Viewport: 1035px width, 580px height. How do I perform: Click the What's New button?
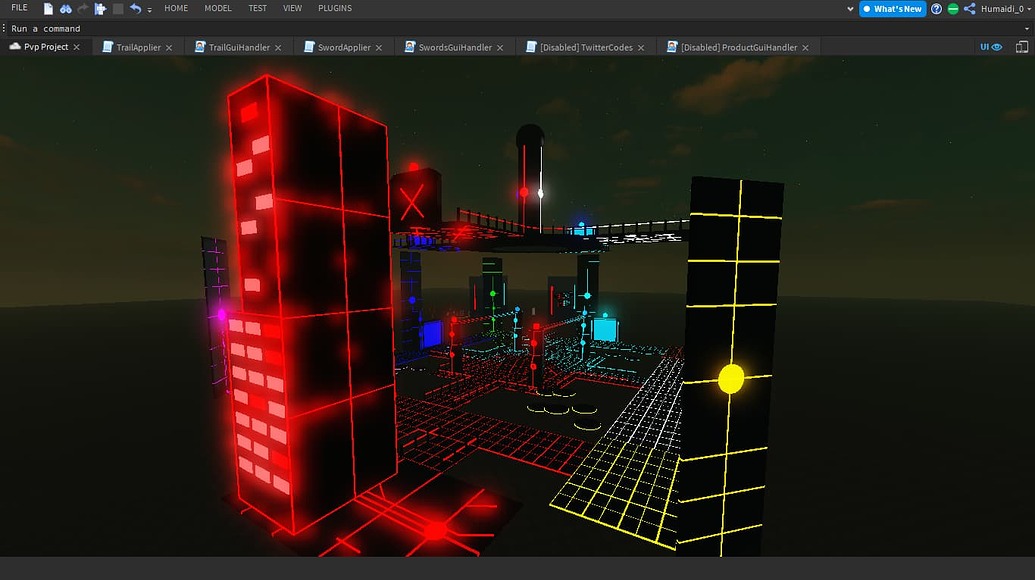point(891,8)
